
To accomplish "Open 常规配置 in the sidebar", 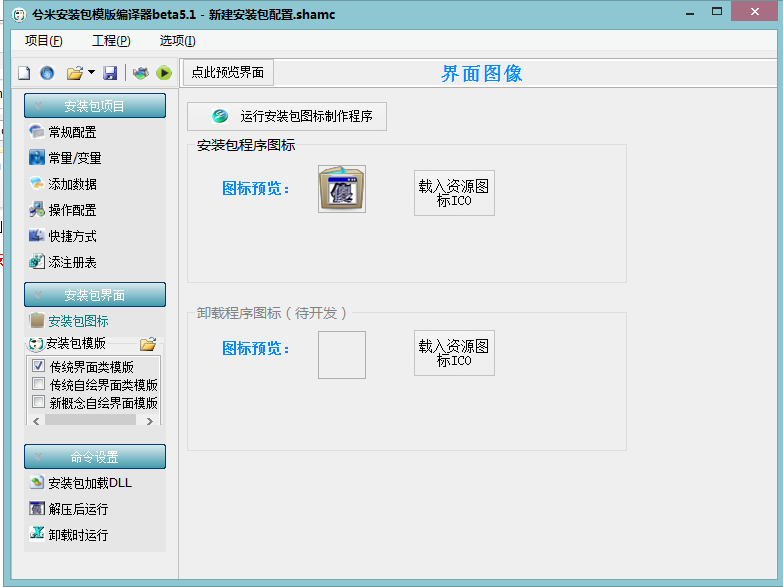I will (x=72, y=132).
